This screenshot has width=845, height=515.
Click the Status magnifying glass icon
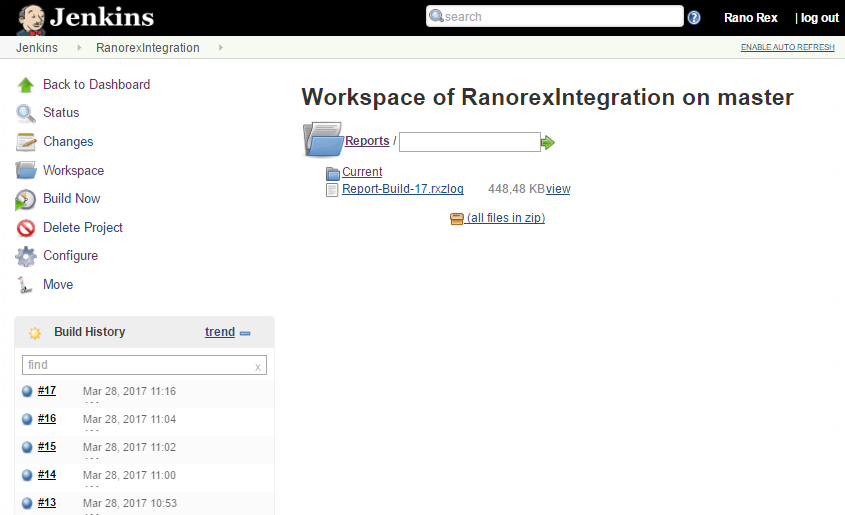25,113
